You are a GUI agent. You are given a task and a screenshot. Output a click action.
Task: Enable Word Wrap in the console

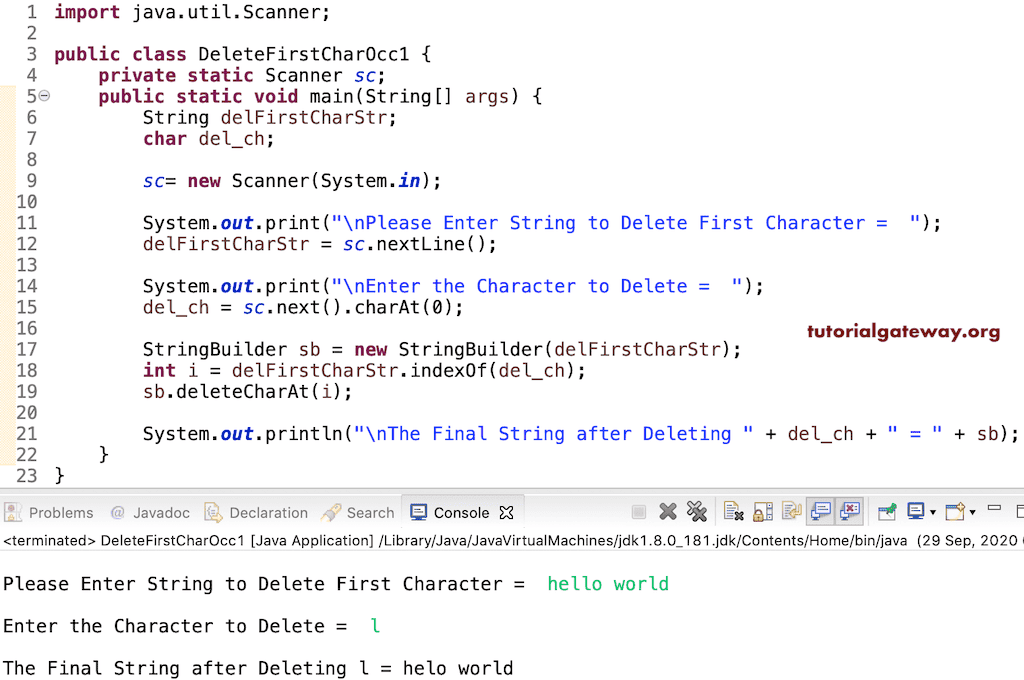[792, 512]
